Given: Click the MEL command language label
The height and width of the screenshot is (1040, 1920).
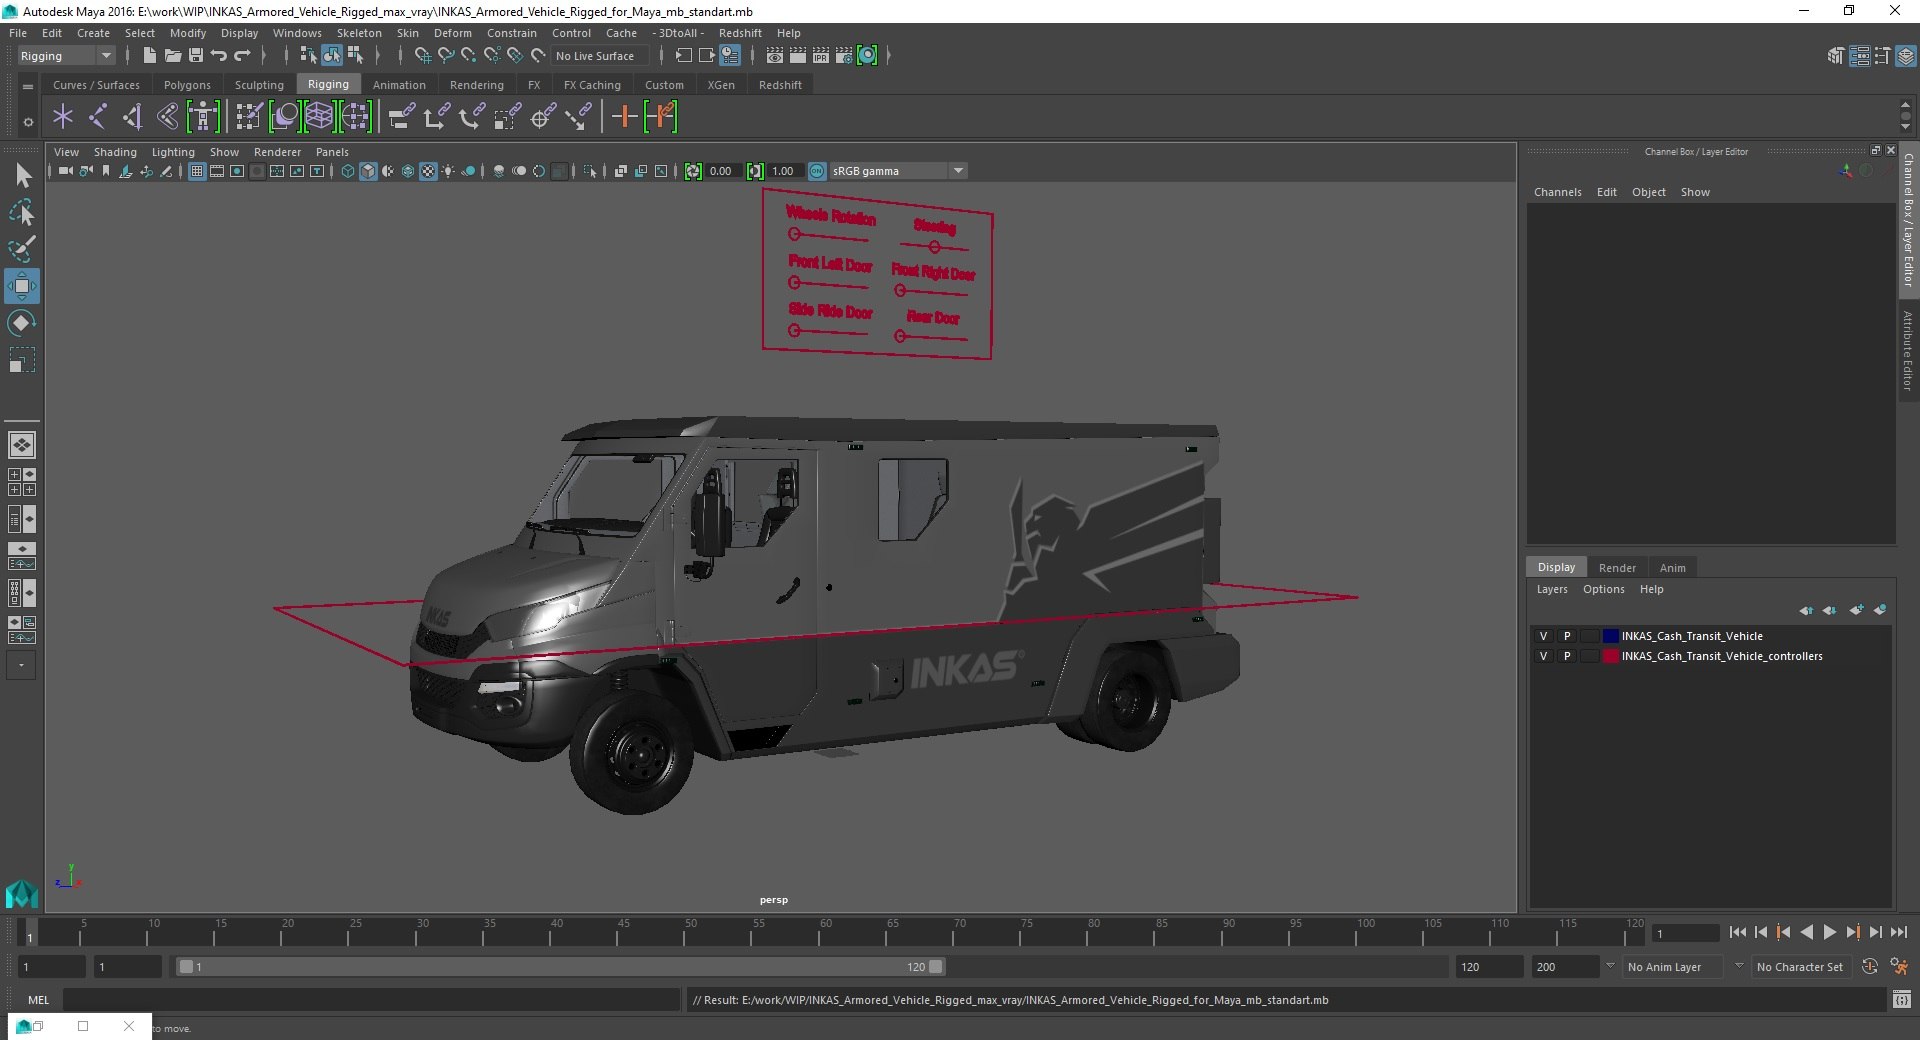Looking at the screenshot, I should pyautogui.click(x=38, y=1000).
